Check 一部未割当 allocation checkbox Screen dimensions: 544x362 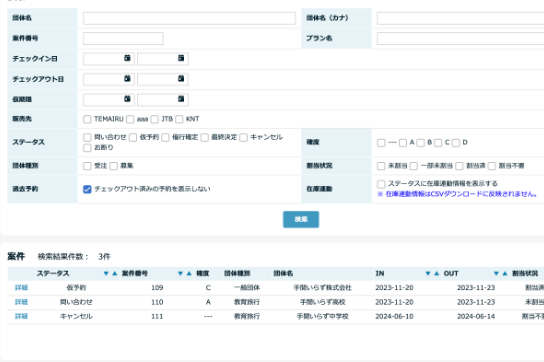(x=414, y=166)
